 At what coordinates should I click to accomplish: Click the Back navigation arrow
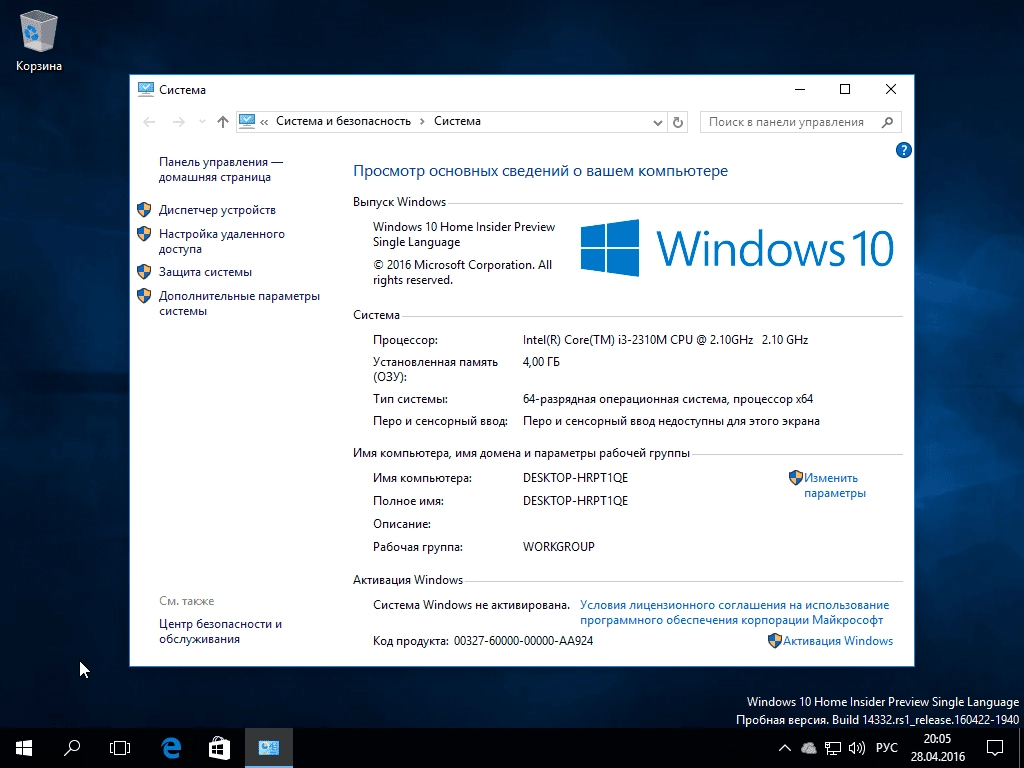(149, 121)
